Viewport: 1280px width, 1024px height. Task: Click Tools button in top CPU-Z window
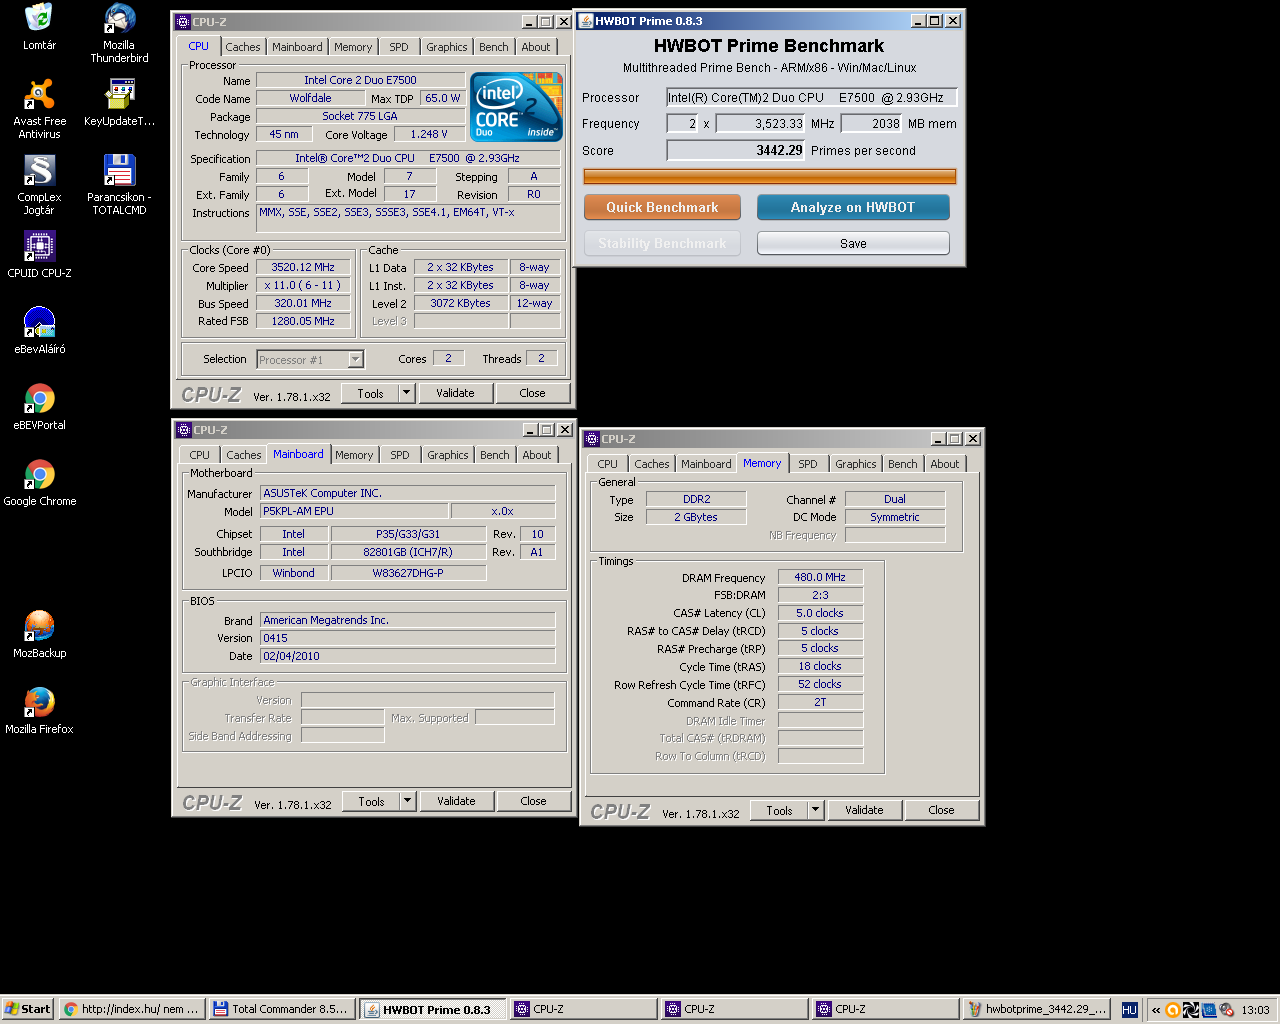[371, 393]
